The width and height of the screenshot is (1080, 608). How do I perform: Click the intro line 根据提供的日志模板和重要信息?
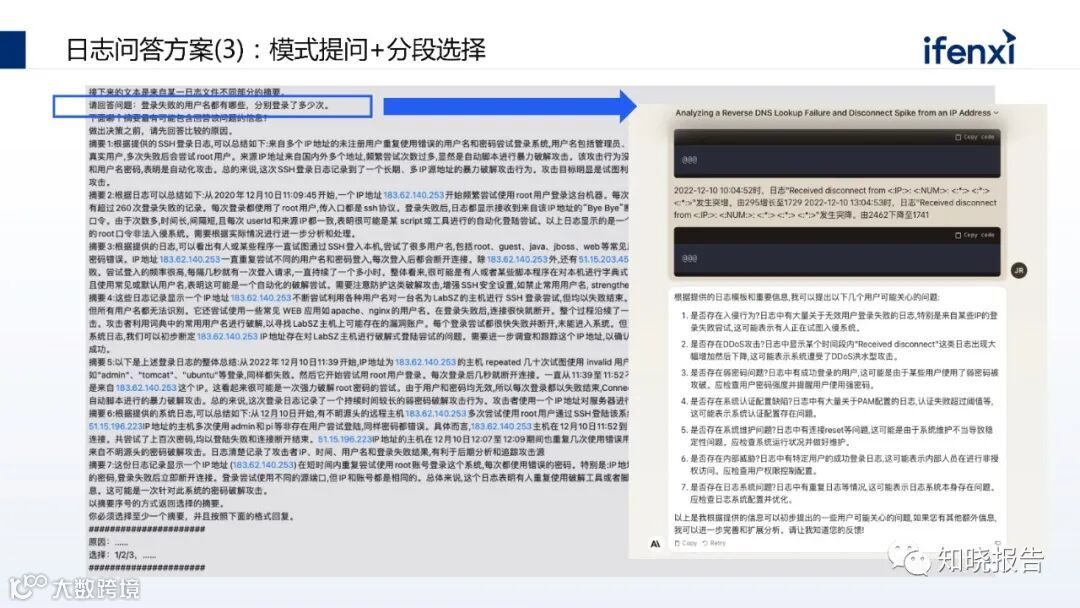pyautogui.click(x=806, y=297)
